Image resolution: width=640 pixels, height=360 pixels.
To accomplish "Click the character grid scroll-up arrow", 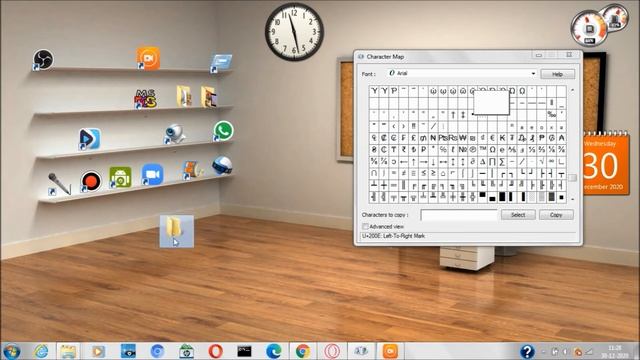I will coord(572,90).
